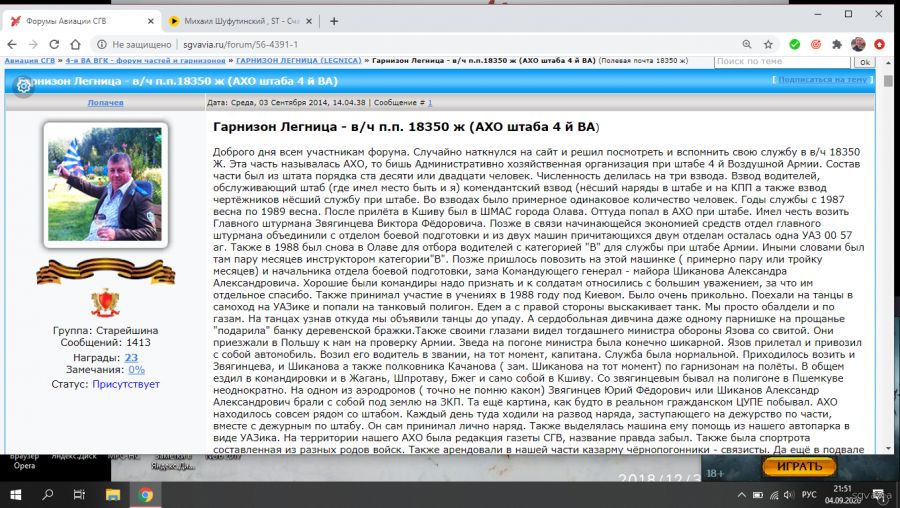The image size is (900, 508).
Task: Click the 'Поиск по теме' search field
Action: (782, 61)
